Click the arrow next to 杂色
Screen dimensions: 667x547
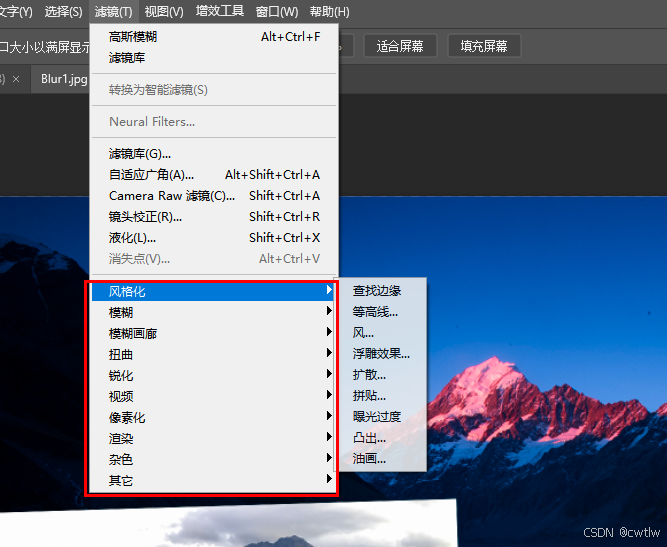[x=329, y=457]
